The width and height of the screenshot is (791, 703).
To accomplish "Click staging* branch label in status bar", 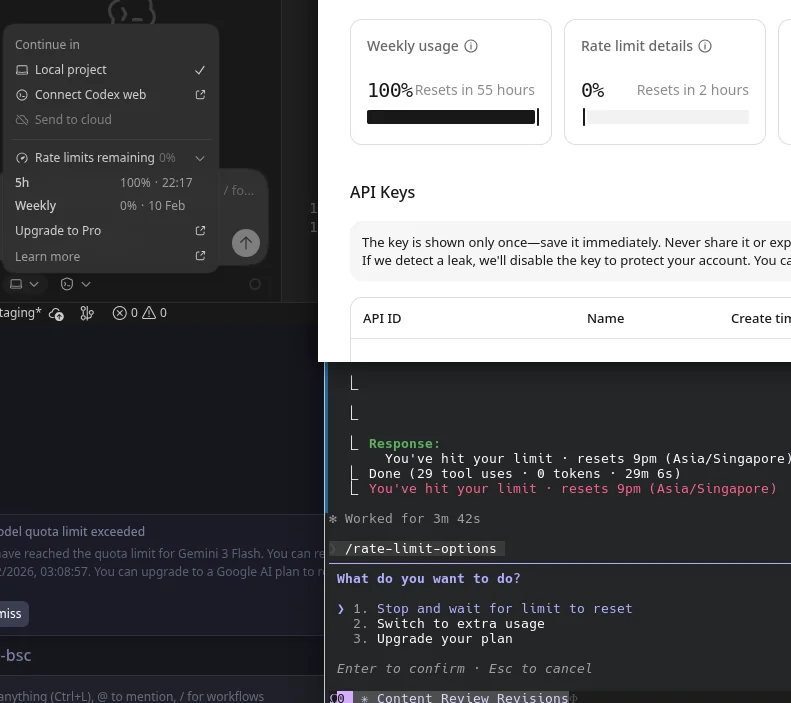I will 20,313.
